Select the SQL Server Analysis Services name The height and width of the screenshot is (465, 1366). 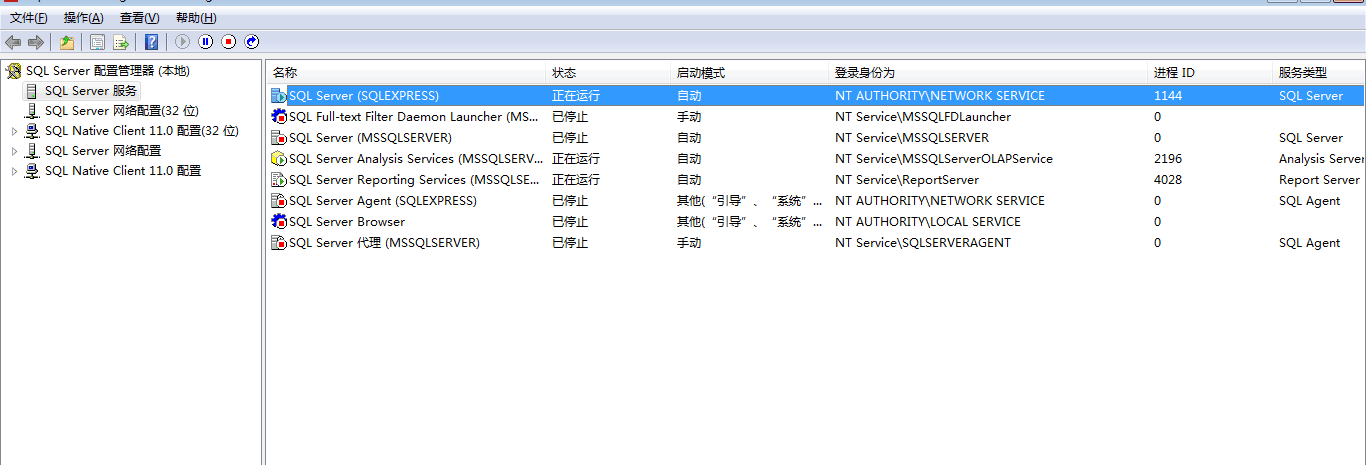(x=415, y=159)
